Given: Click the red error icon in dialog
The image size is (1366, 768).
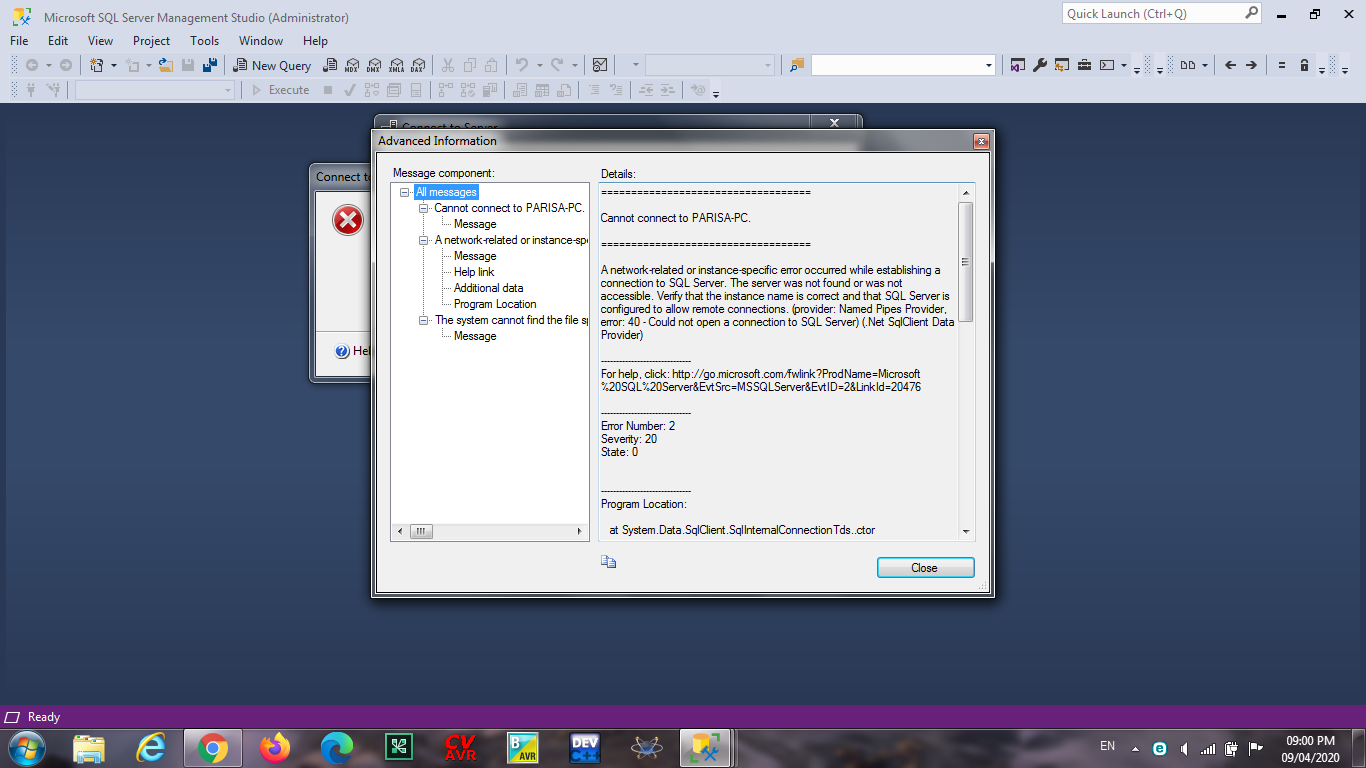Looking at the screenshot, I should click(347, 220).
